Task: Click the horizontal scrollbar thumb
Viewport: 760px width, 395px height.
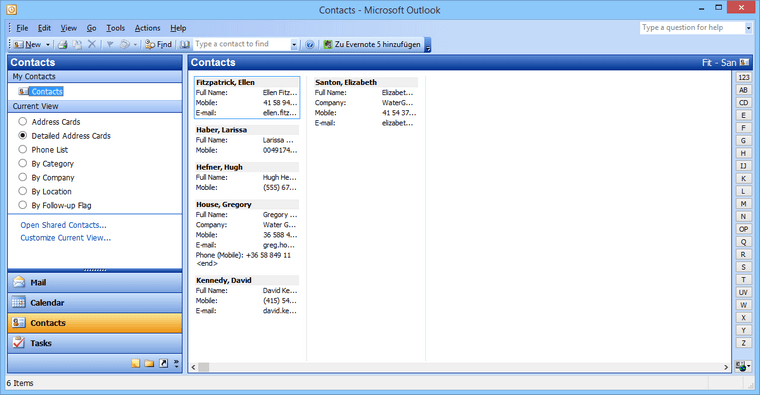Action: 204,367
